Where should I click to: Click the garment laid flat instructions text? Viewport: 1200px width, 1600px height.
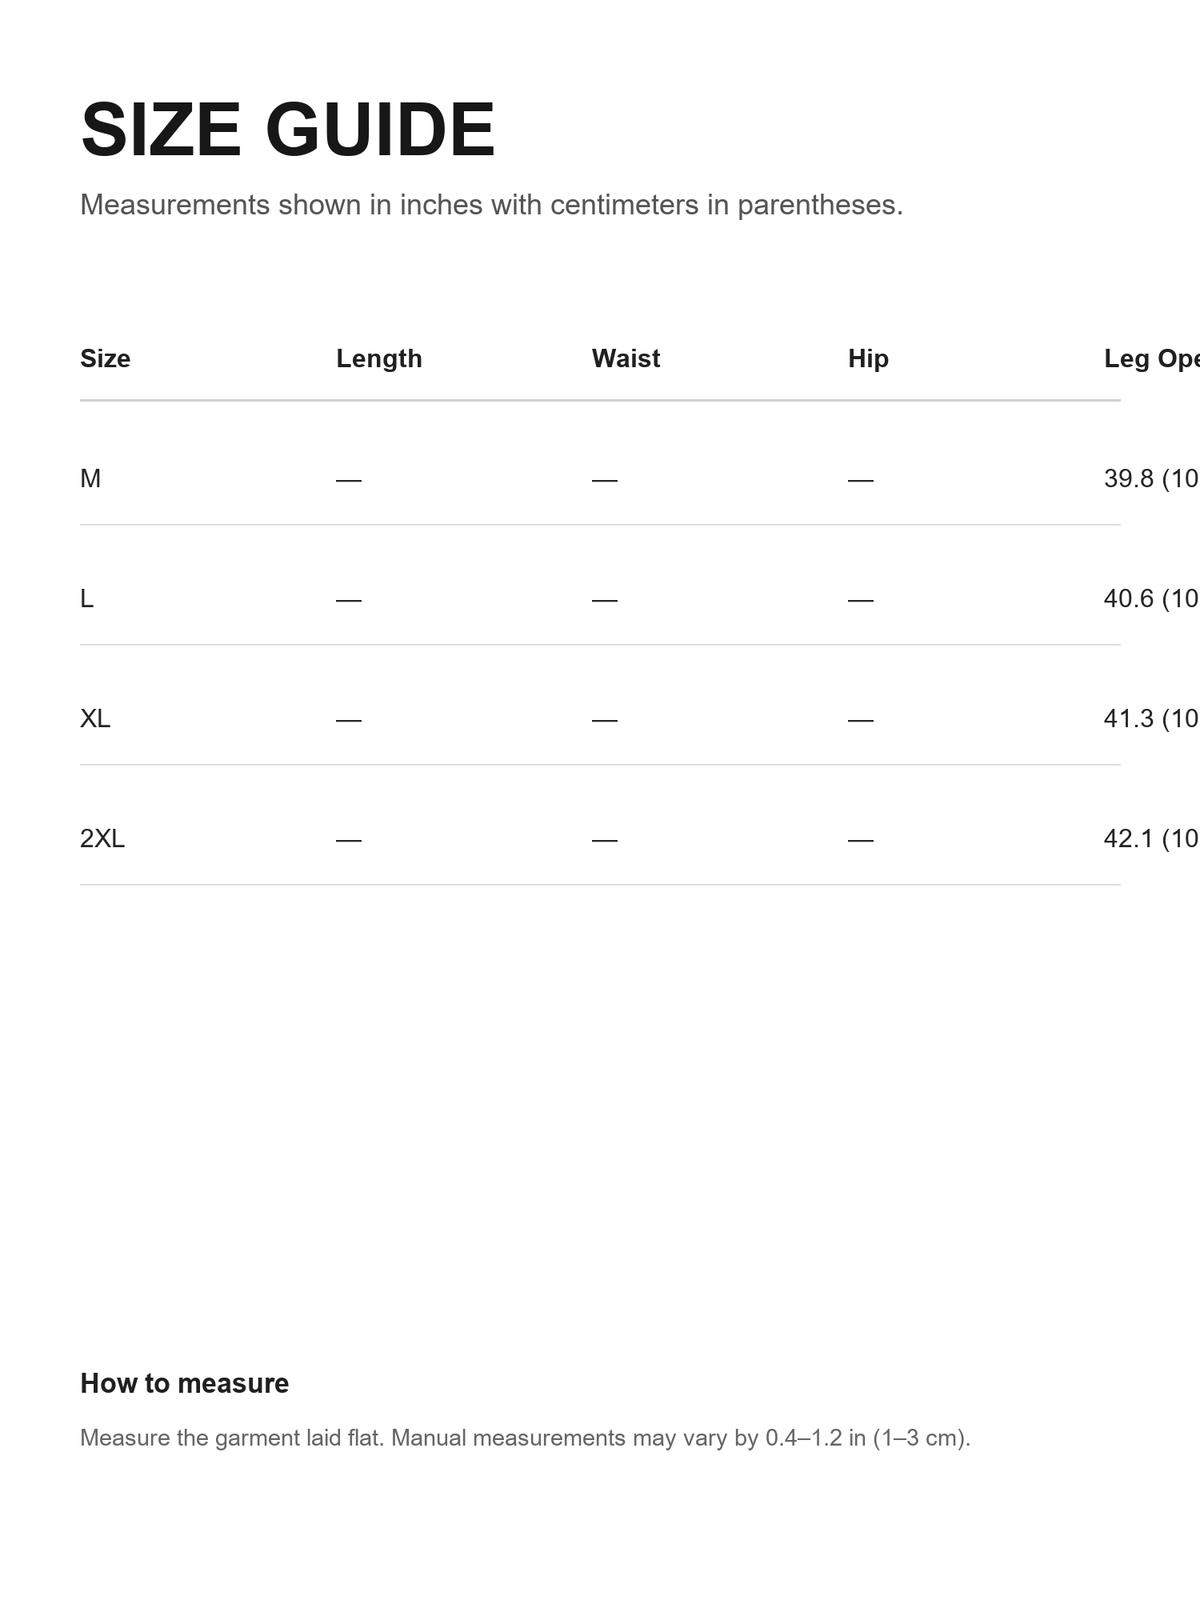[x=525, y=1438]
